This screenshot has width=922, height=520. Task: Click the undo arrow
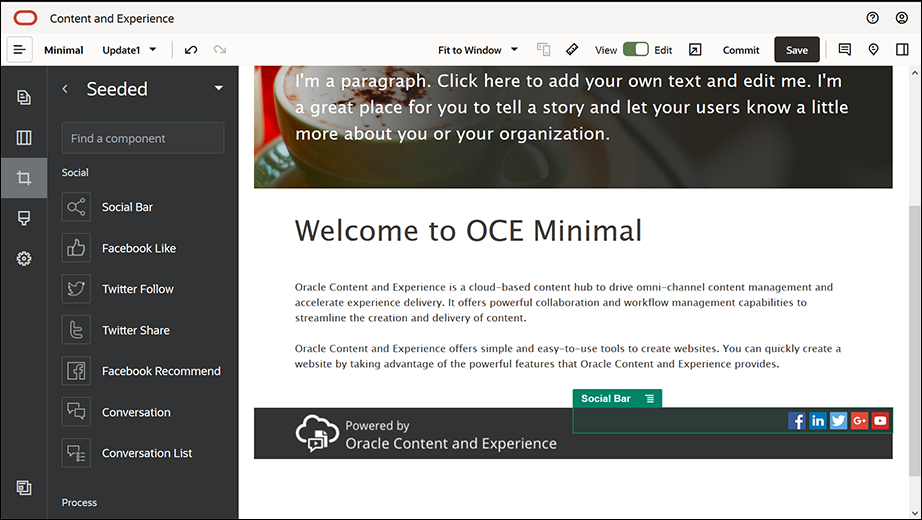pos(191,50)
